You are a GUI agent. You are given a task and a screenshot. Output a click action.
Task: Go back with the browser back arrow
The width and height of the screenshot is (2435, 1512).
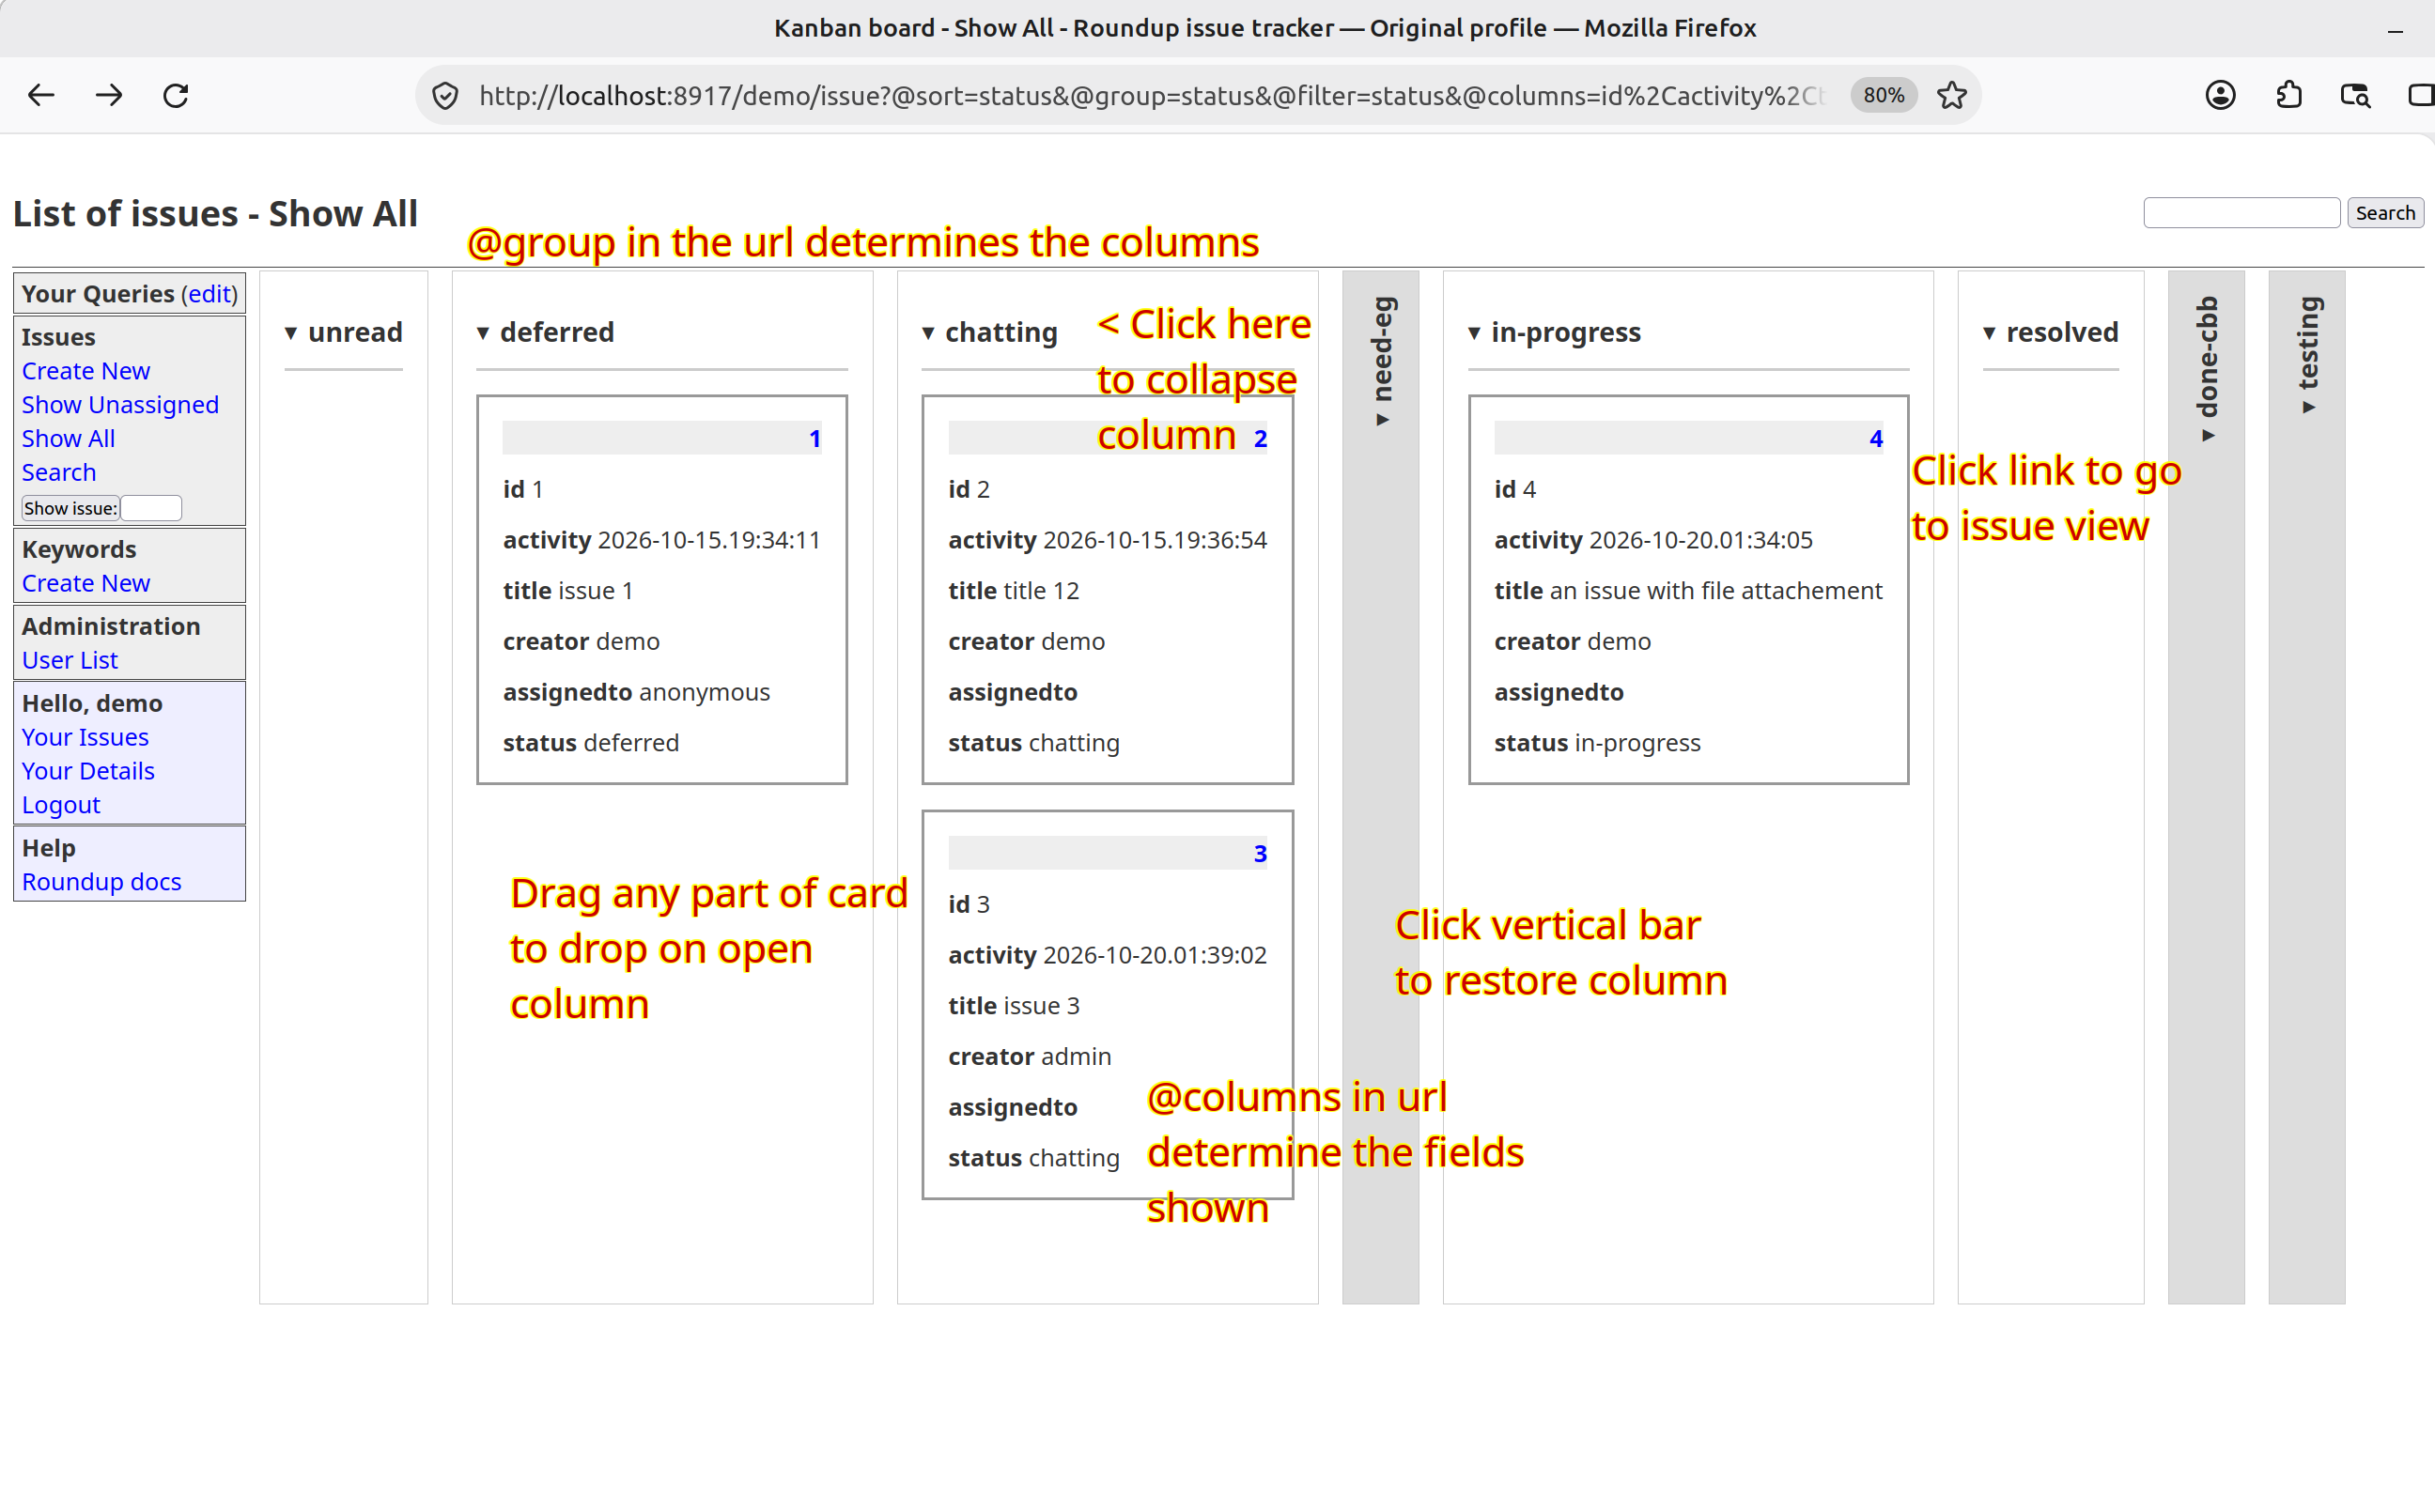click(41, 96)
